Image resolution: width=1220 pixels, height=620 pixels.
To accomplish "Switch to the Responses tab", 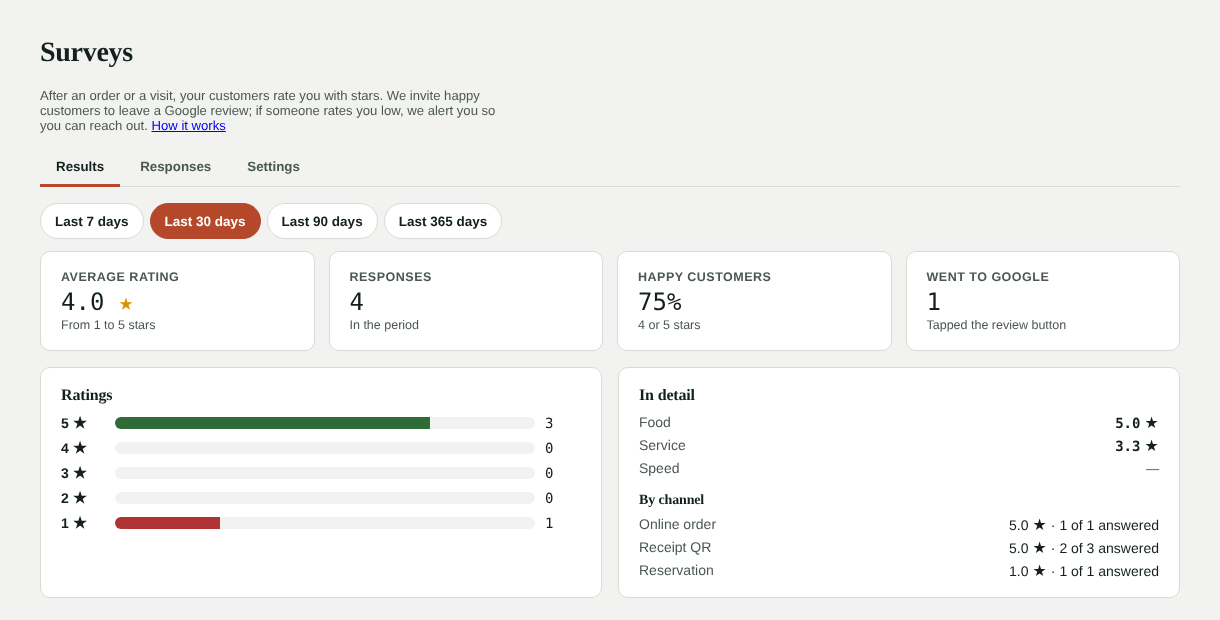I will pos(175,167).
